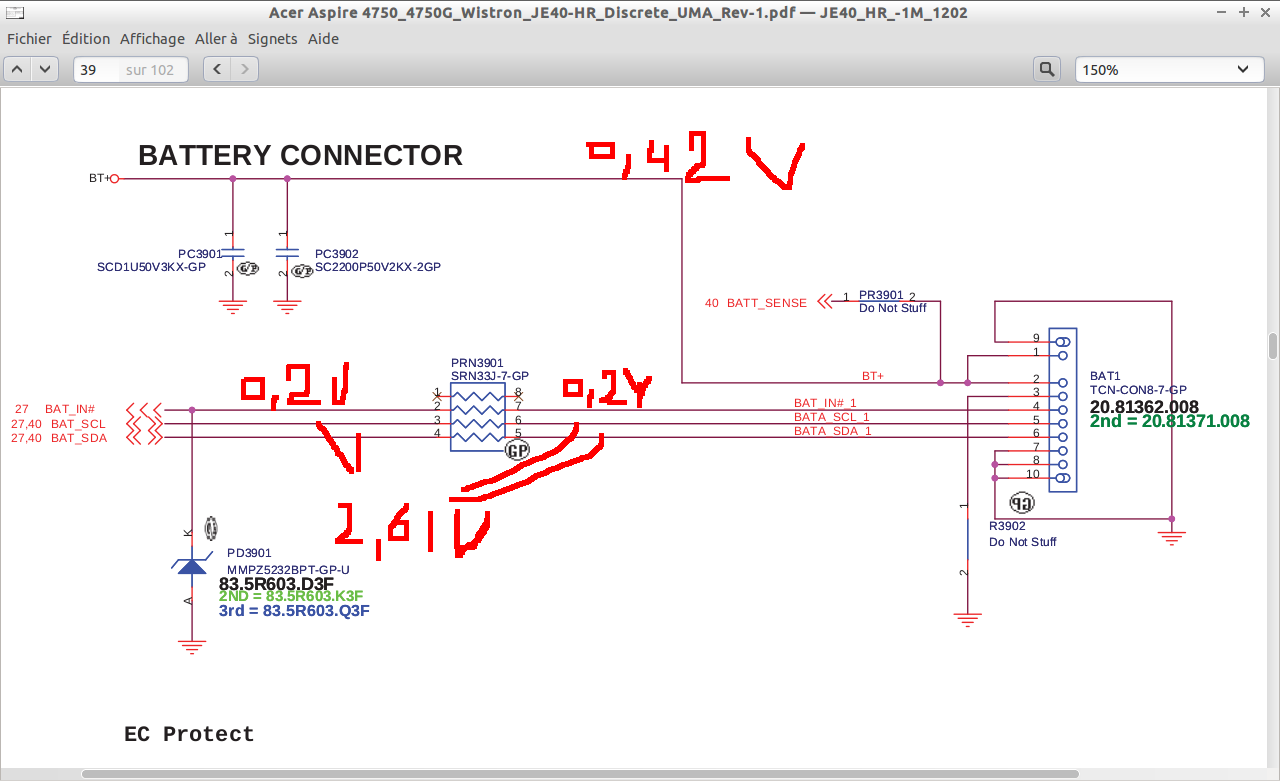Click the blue 3rd = 83.5R603.Q3F text

(x=294, y=610)
